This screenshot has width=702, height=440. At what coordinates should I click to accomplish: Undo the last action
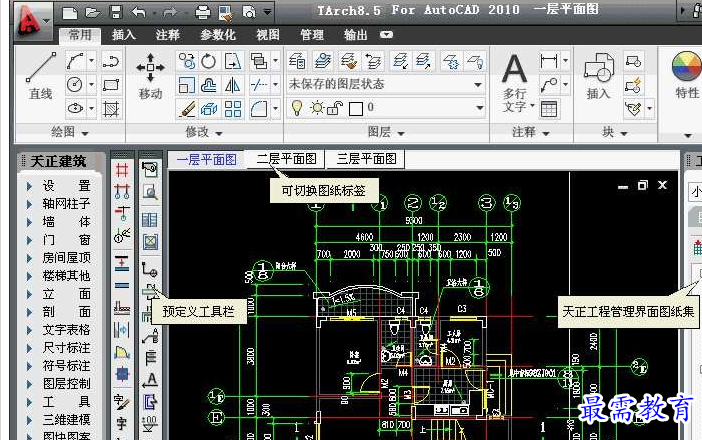tap(139, 12)
